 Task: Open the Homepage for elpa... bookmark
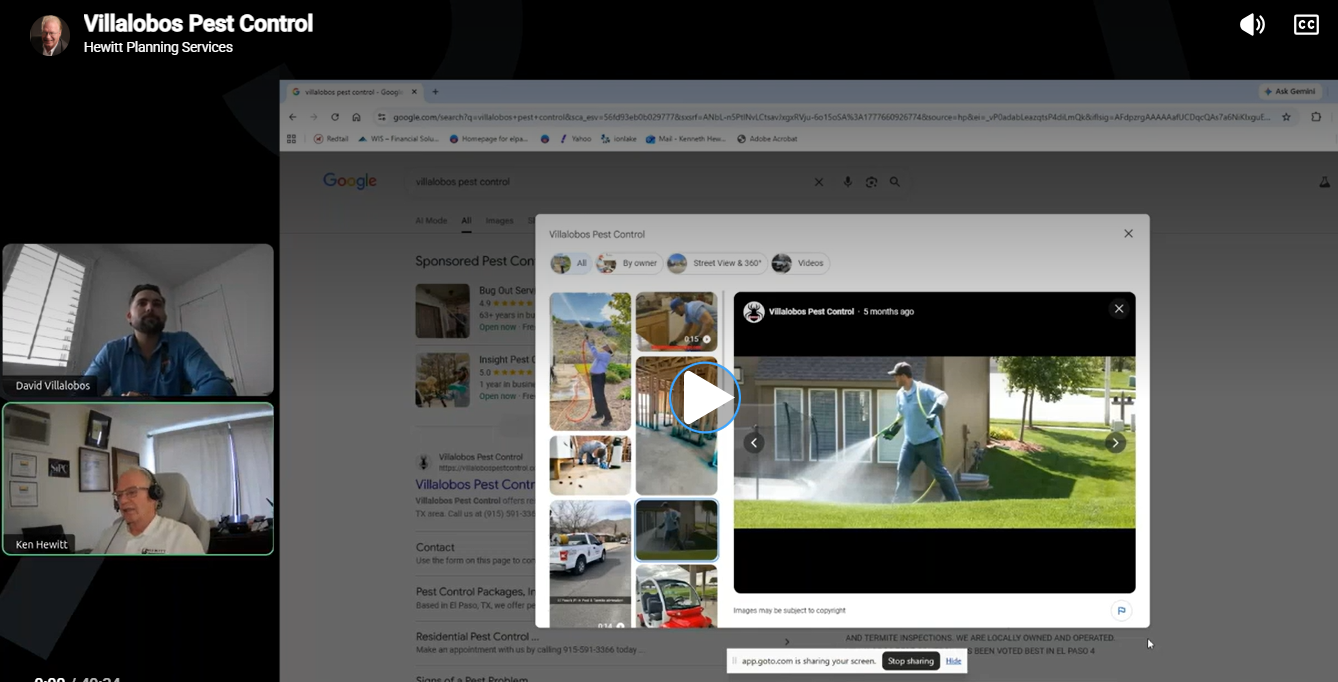pos(490,139)
